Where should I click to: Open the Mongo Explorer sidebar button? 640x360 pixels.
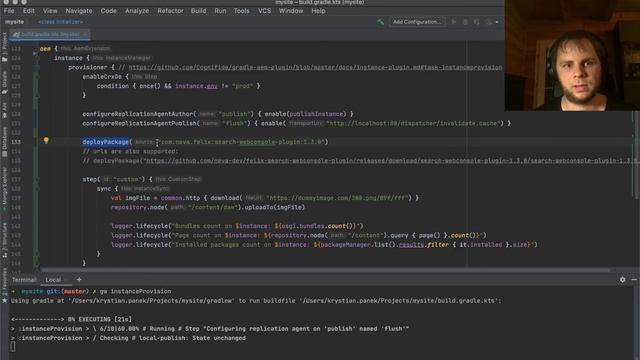(x=4, y=189)
